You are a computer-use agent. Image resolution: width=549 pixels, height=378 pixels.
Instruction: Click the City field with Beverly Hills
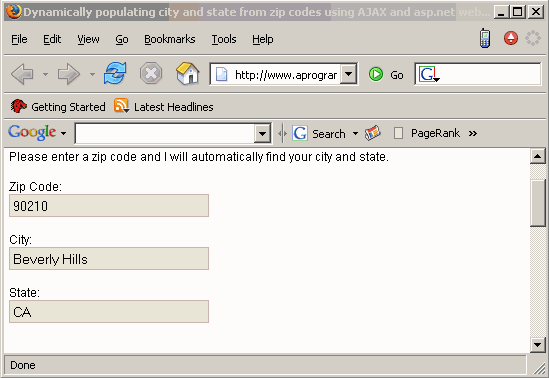(x=109, y=259)
